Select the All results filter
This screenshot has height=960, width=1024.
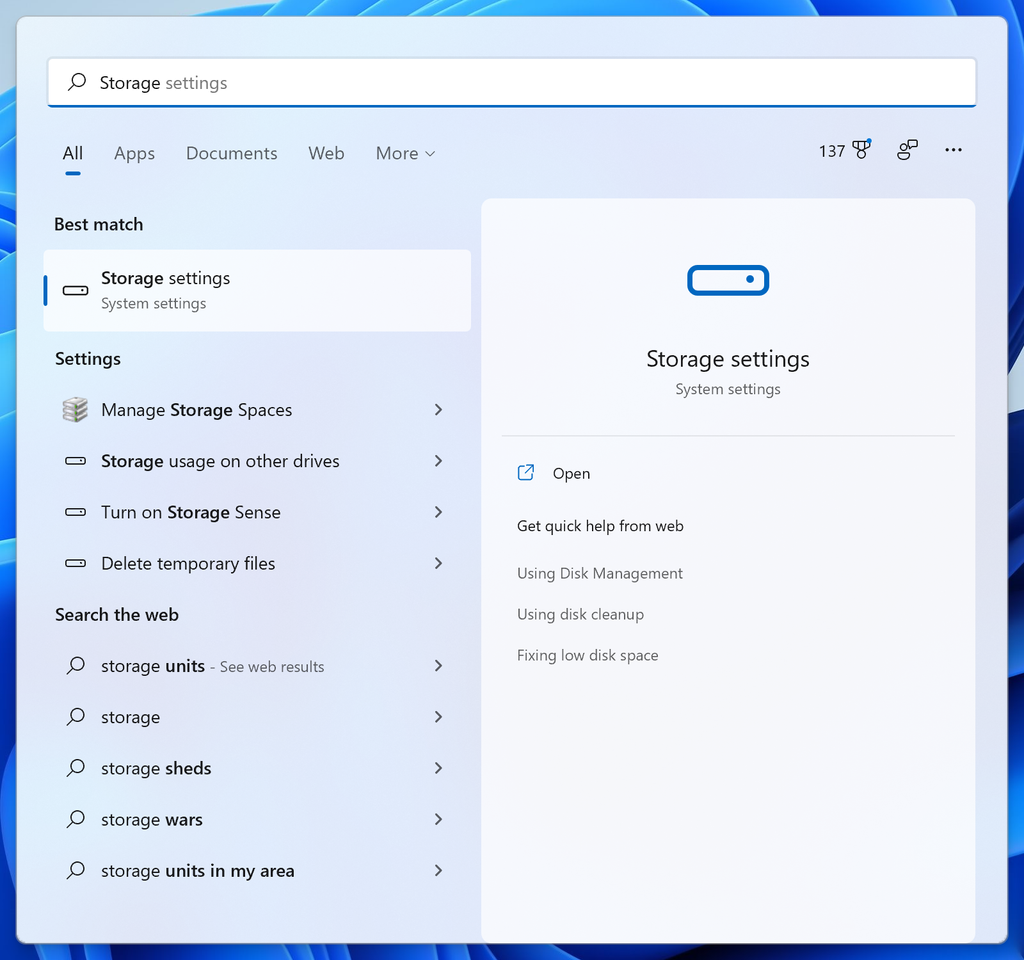click(x=72, y=153)
